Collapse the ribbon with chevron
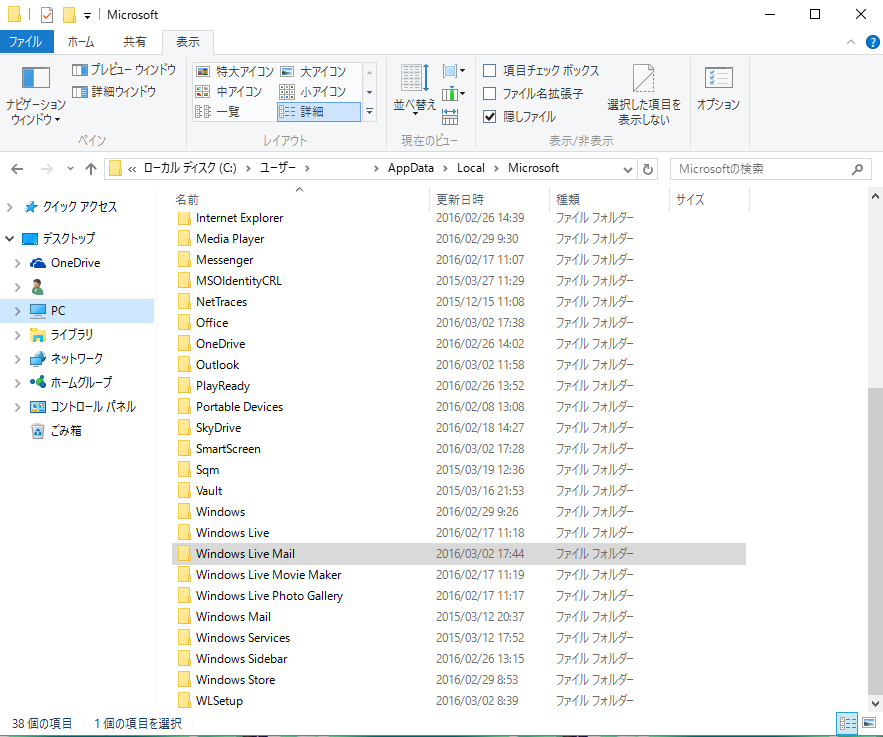Screen dimensions: 883x737 (x=851, y=42)
